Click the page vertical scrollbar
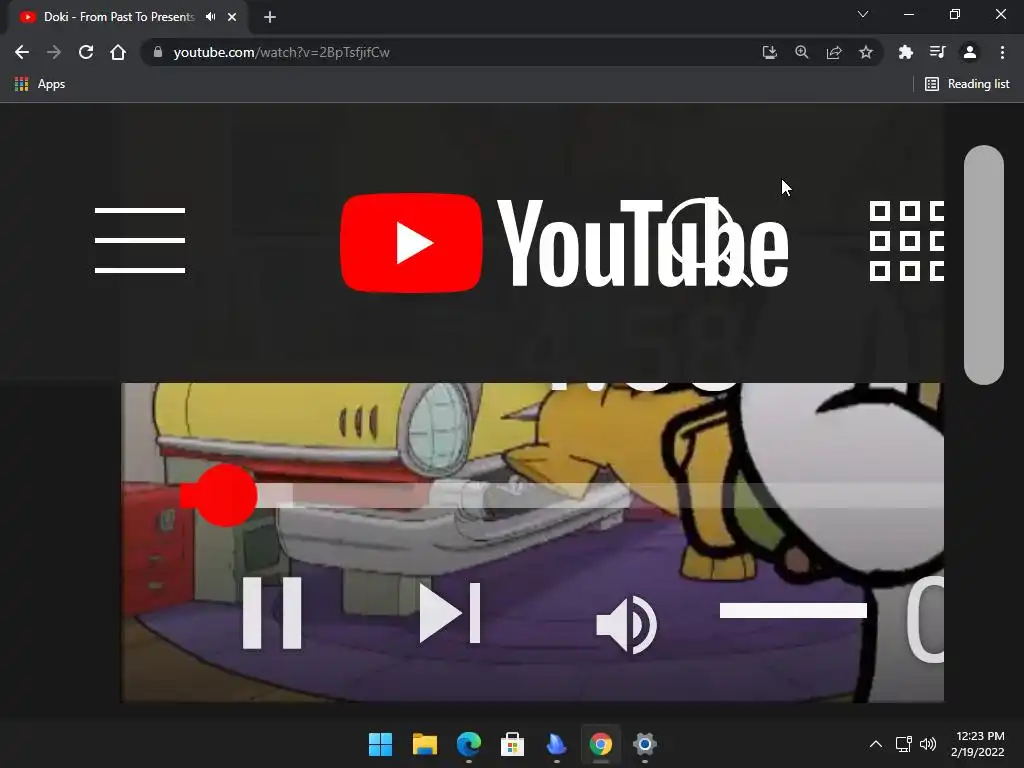Viewport: 1024px width, 768px height. [984, 264]
